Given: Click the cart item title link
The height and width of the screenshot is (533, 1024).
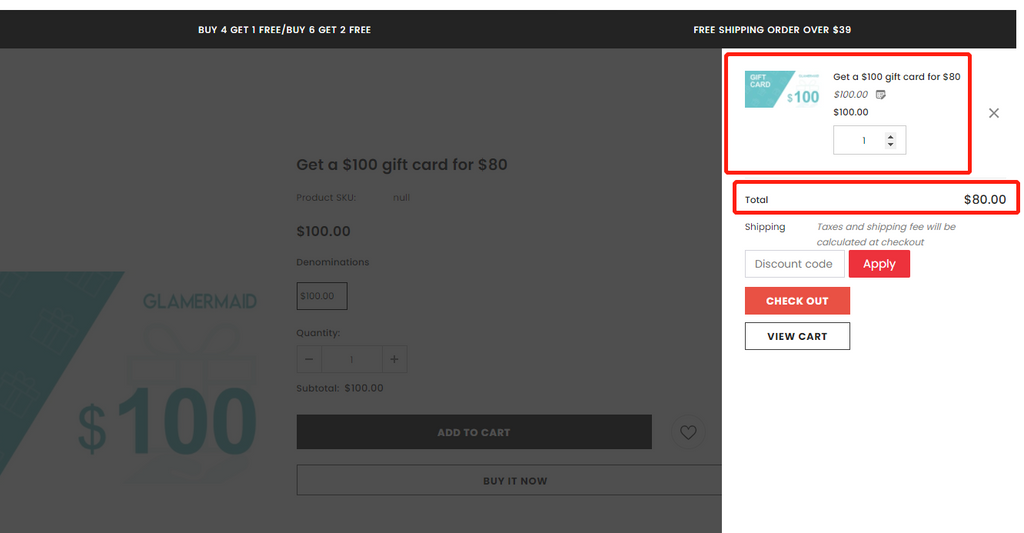Looking at the screenshot, I should 896,77.
